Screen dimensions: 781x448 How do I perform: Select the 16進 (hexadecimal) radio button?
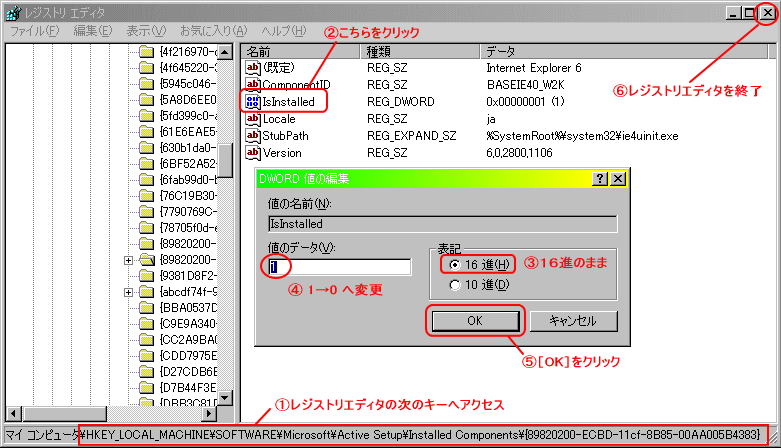pos(456,265)
